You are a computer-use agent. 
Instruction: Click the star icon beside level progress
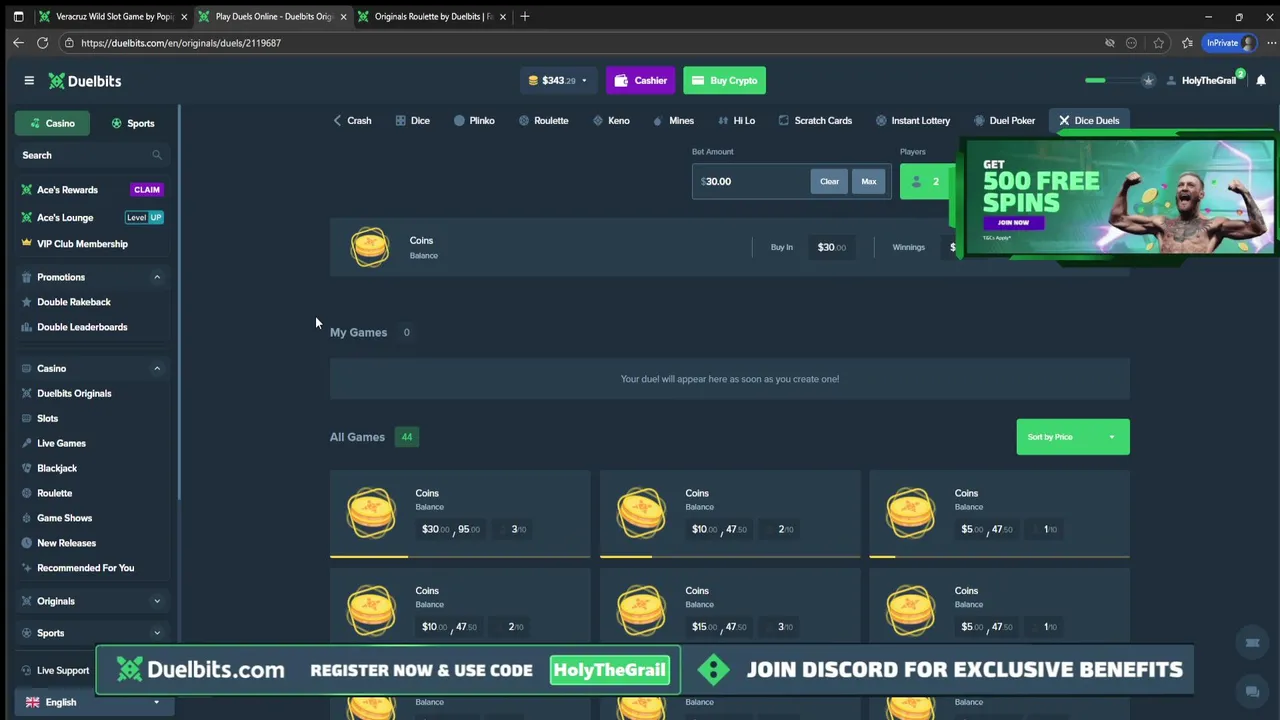[x=1148, y=80]
